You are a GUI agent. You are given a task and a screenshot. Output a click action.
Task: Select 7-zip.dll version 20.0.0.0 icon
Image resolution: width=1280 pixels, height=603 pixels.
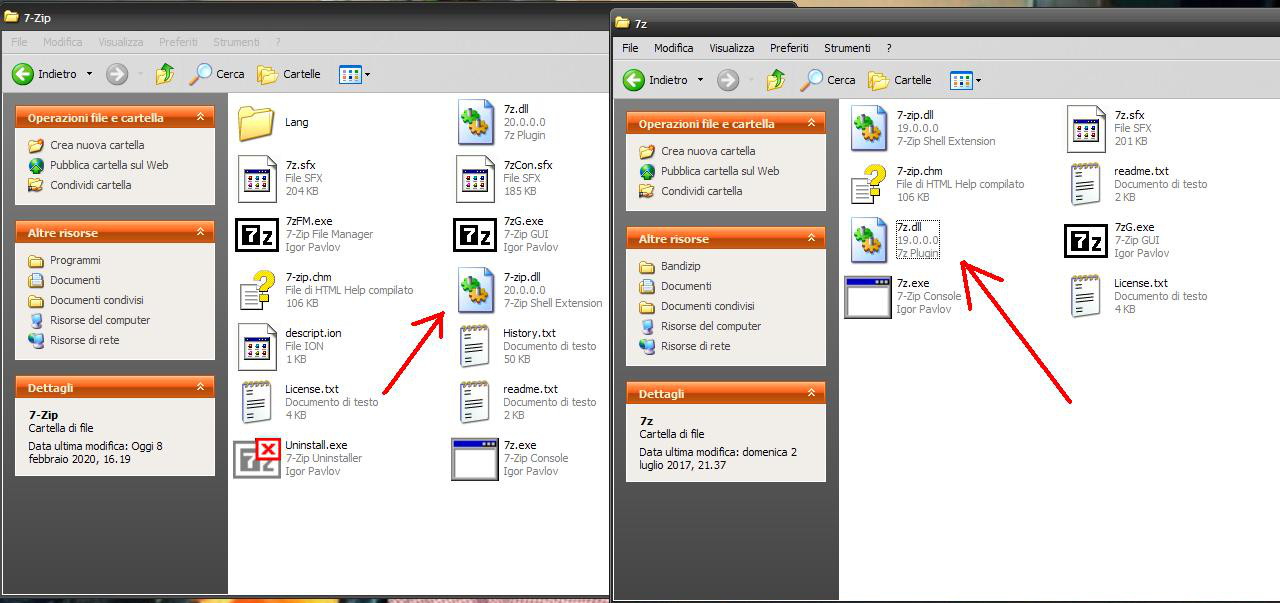click(x=475, y=290)
